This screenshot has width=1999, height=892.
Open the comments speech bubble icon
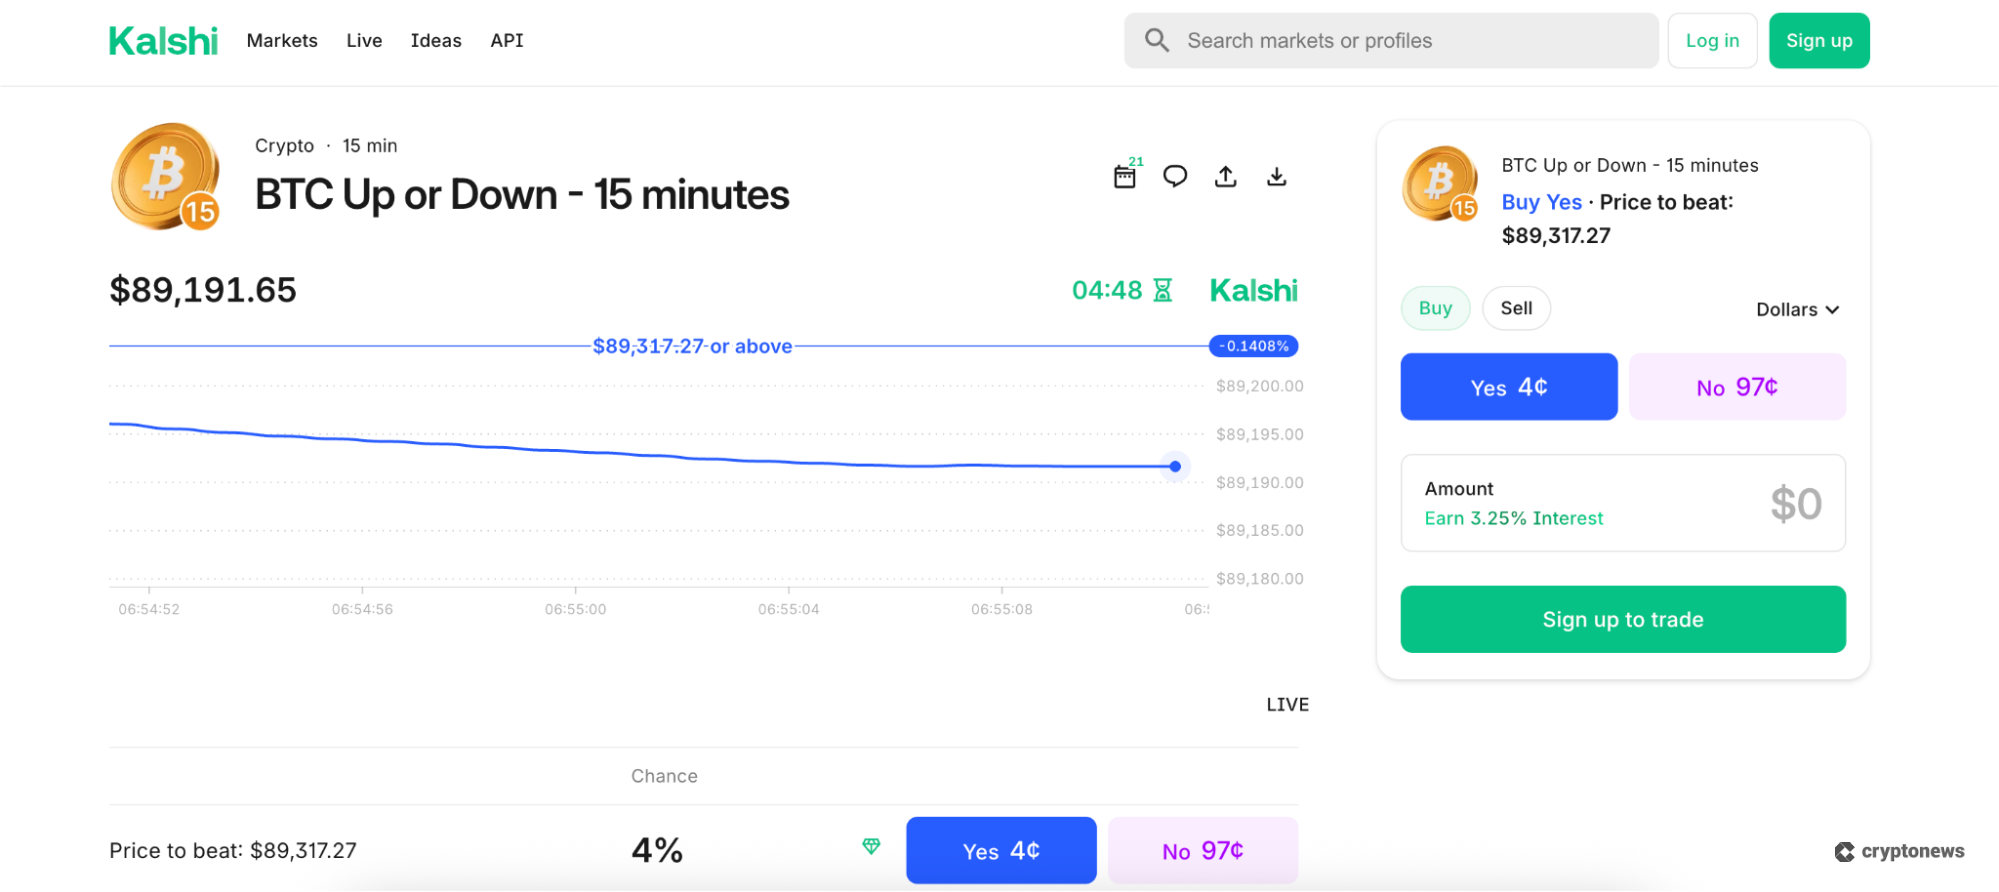click(1175, 177)
